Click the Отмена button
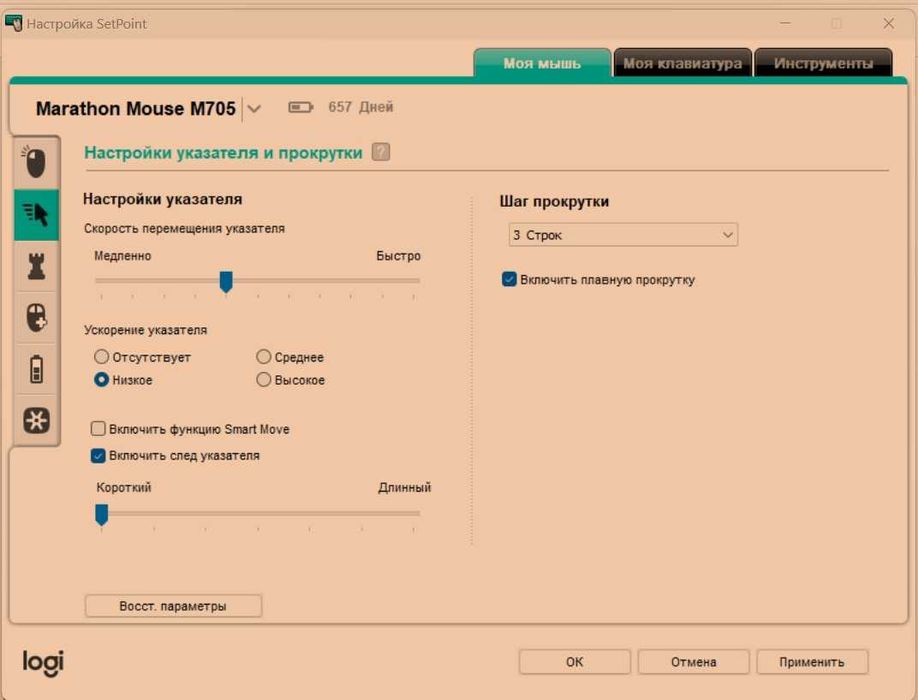The width and height of the screenshot is (918, 700). (693, 662)
